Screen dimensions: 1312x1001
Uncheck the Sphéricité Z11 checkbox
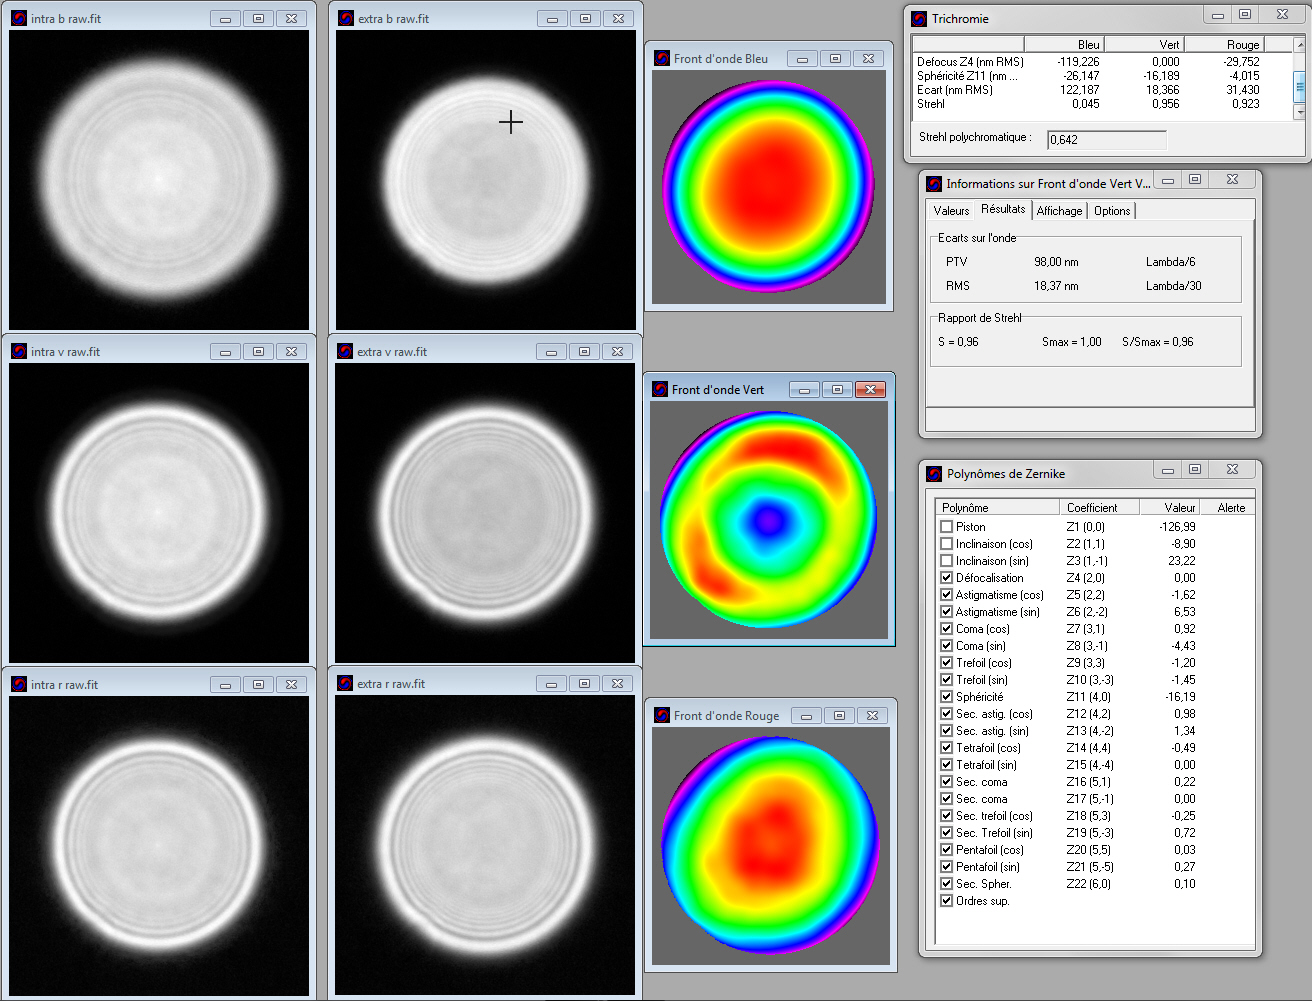946,696
